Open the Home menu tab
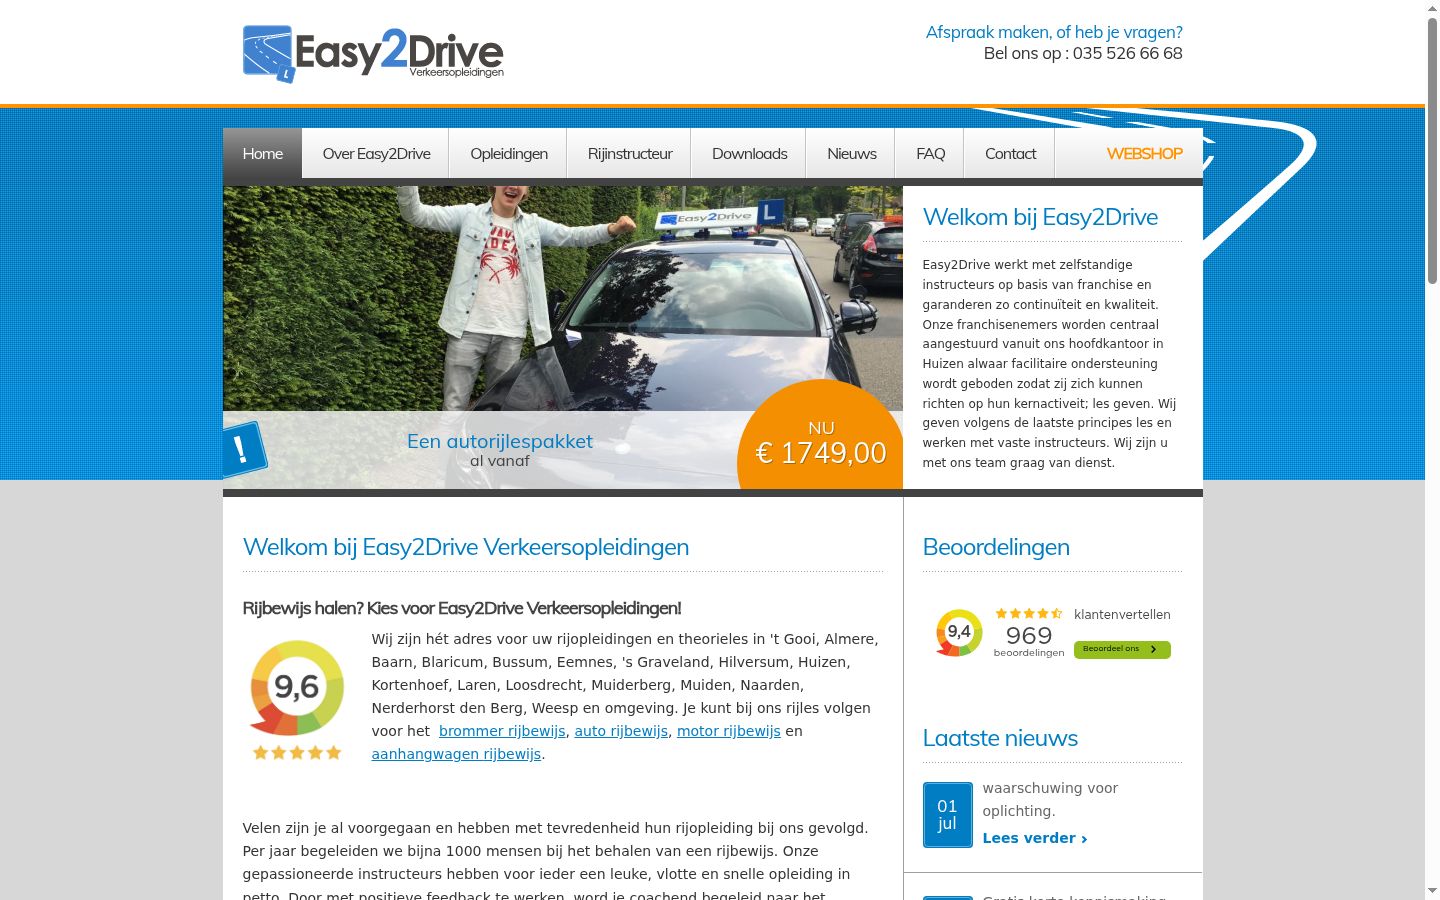Image resolution: width=1440 pixels, height=900 pixels. (262, 153)
